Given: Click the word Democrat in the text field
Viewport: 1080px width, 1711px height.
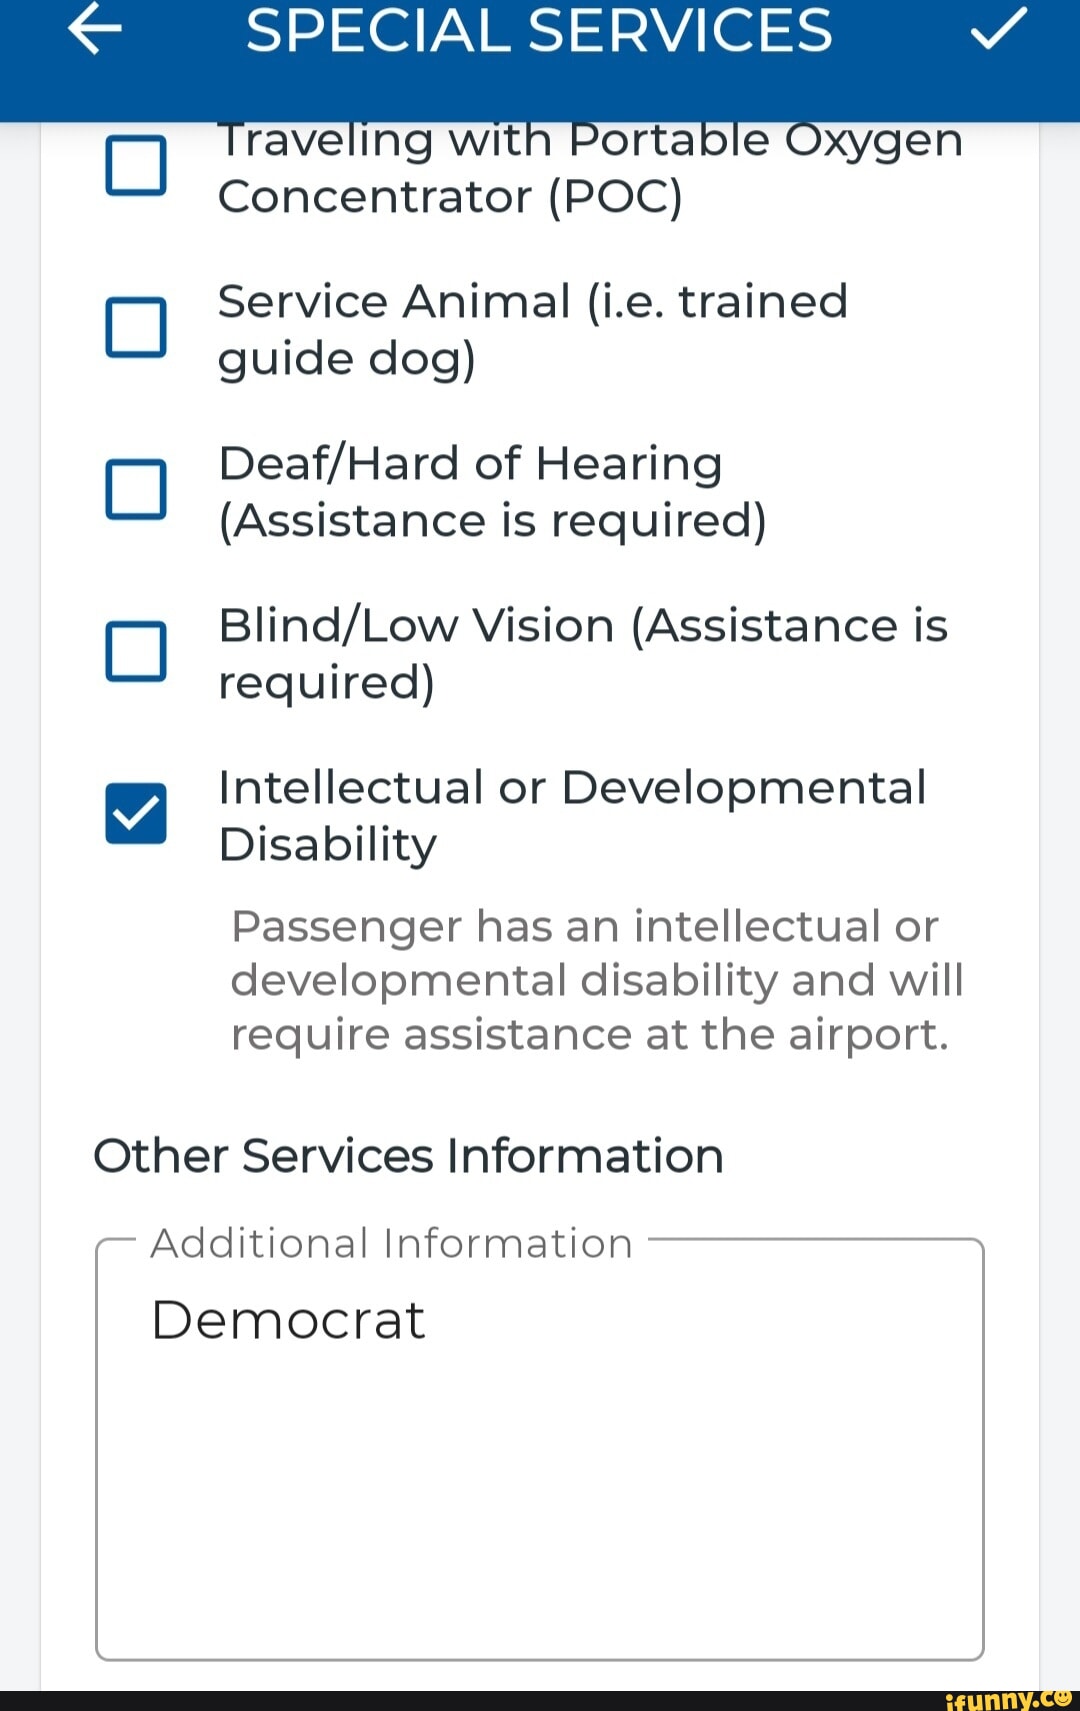Looking at the screenshot, I should [x=288, y=1320].
